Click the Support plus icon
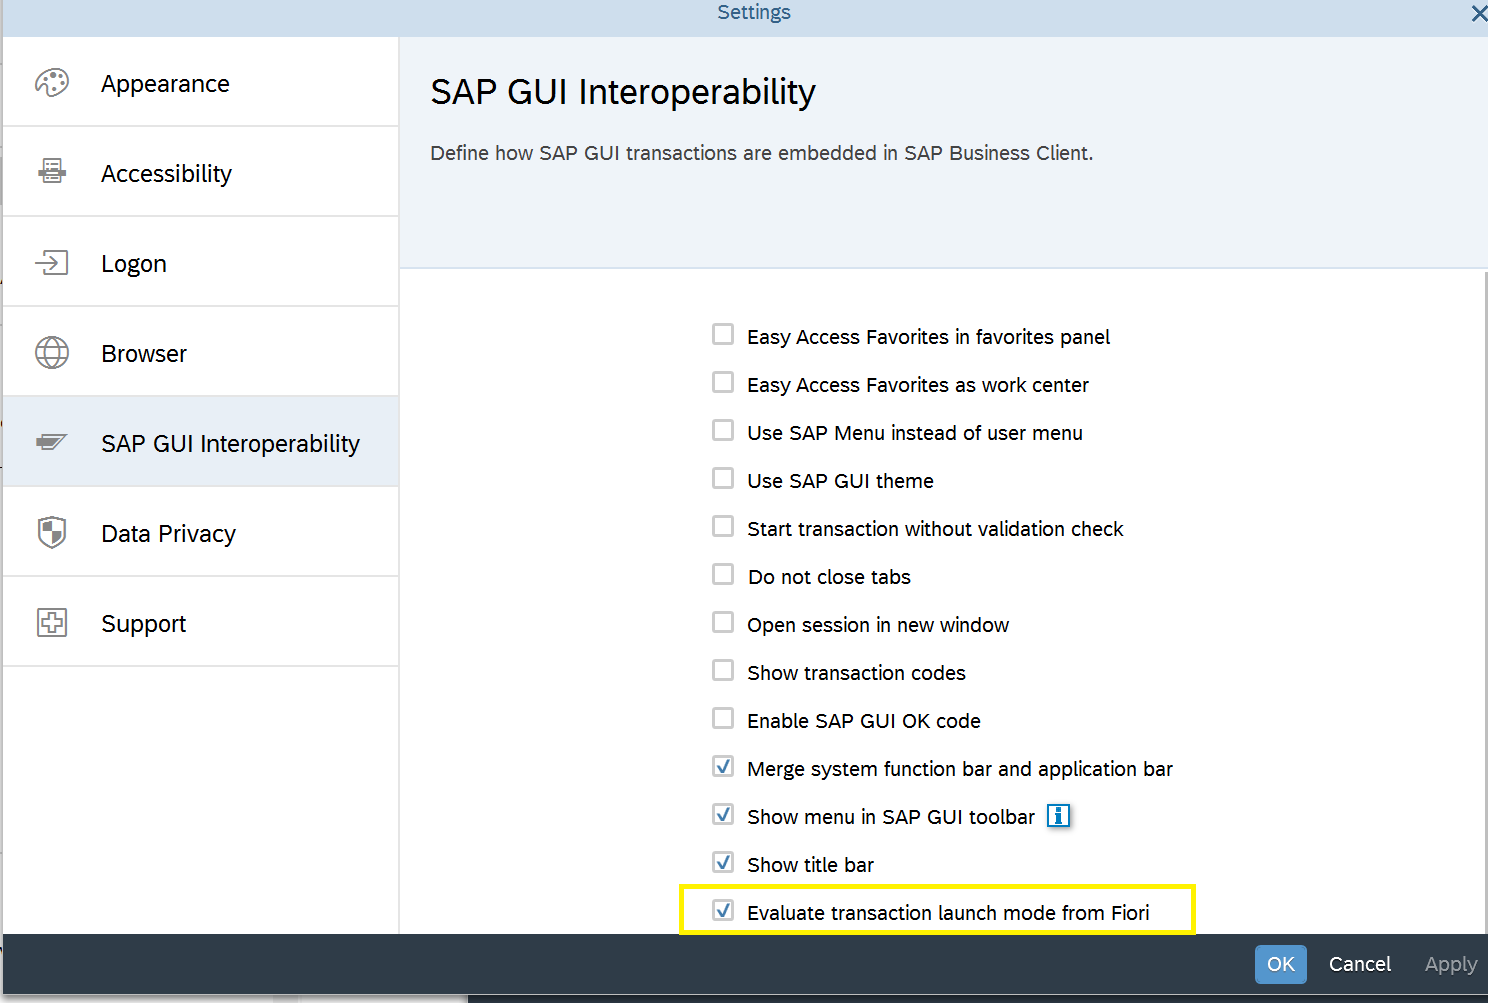The image size is (1488, 1003). tap(52, 623)
